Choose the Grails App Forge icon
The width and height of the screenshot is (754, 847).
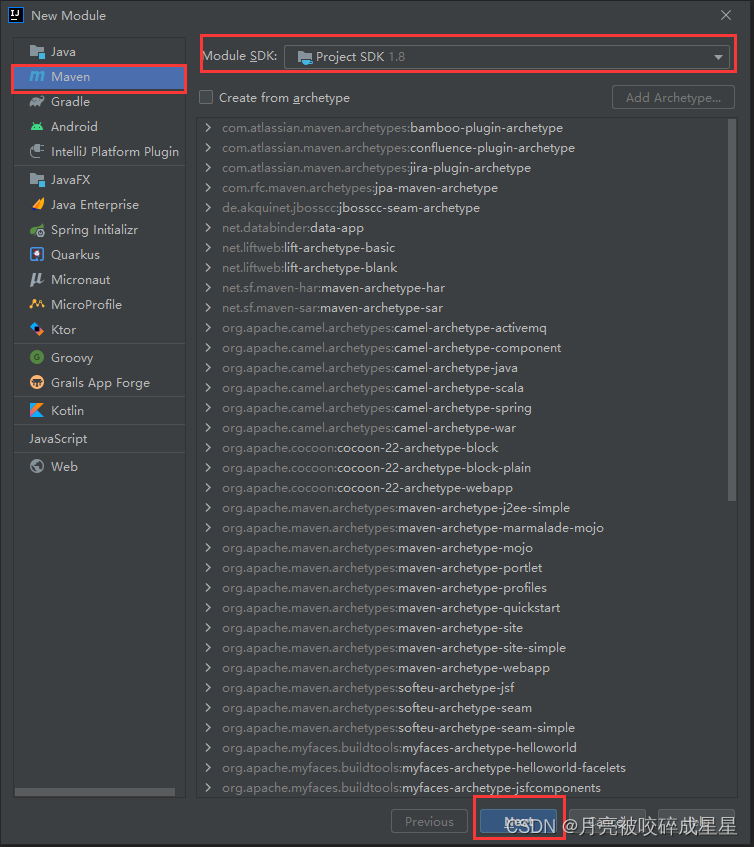(37, 382)
